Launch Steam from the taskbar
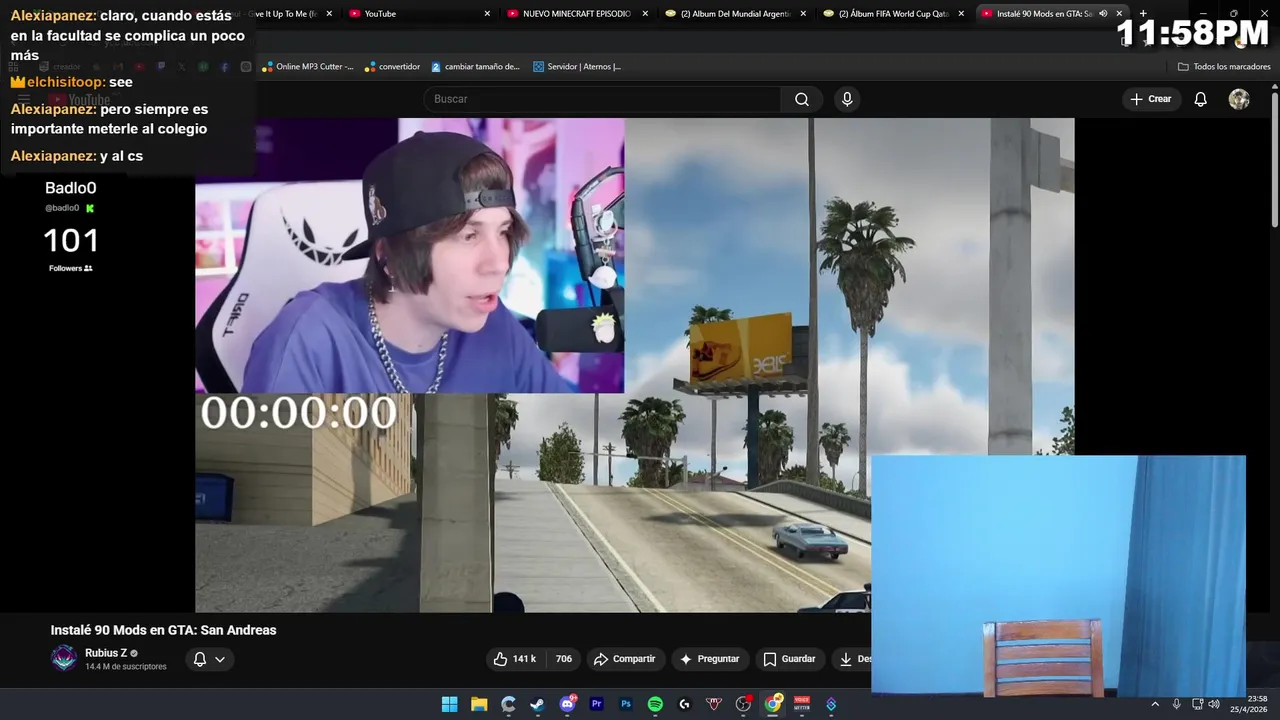This screenshot has width=1280, height=720. (x=538, y=704)
